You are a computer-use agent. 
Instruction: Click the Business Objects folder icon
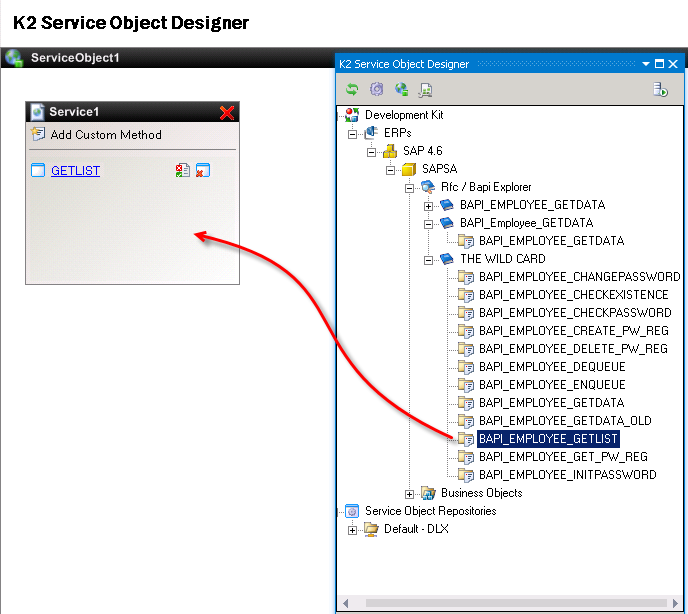pos(428,493)
